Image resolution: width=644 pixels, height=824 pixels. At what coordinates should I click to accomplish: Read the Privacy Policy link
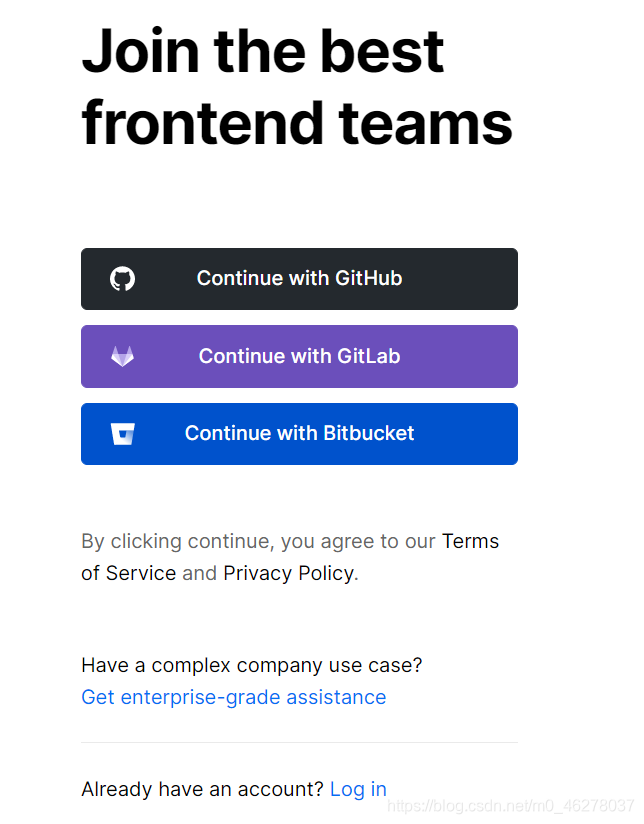click(288, 573)
